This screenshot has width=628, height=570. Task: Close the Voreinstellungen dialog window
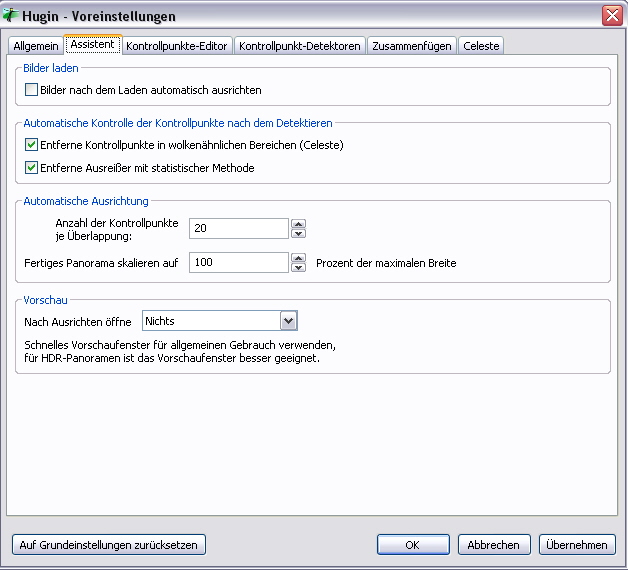[611, 16]
